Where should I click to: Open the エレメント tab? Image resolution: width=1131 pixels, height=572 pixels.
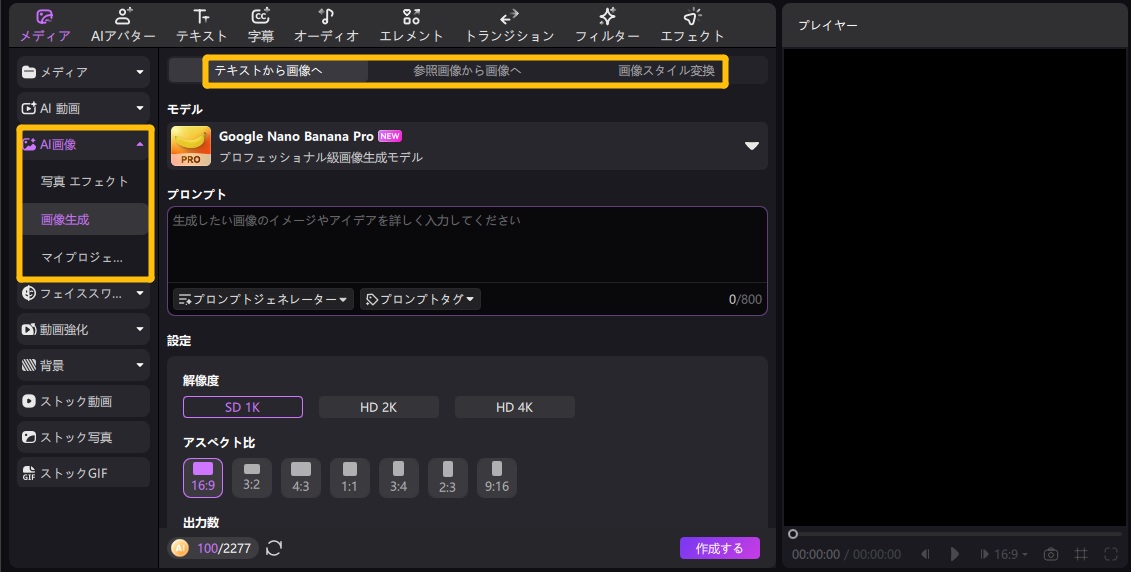pyautogui.click(x=411, y=26)
